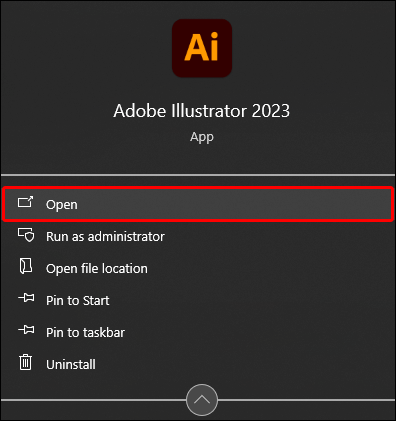The width and height of the screenshot is (396, 421).
Task: Click the trash can icon for Uninstall
Action: (26, 362)
